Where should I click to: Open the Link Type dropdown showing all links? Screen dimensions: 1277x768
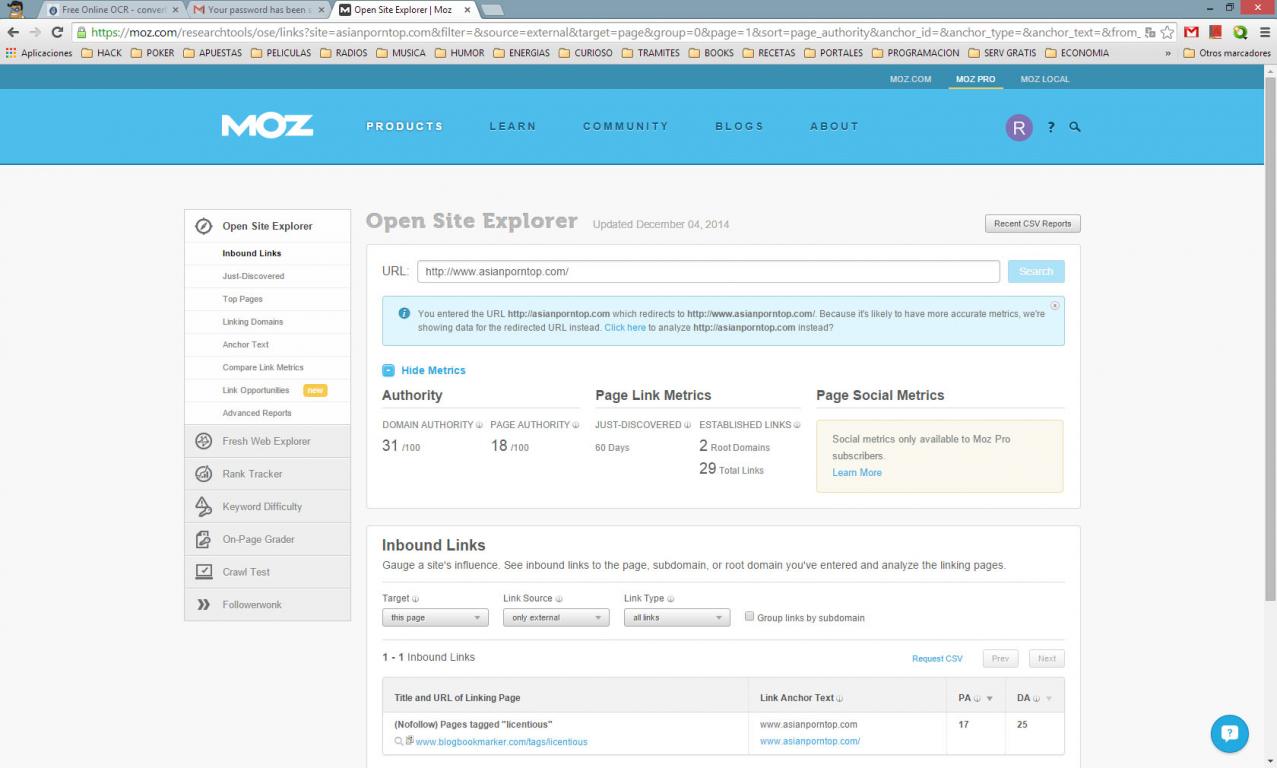tap(677, 618)
